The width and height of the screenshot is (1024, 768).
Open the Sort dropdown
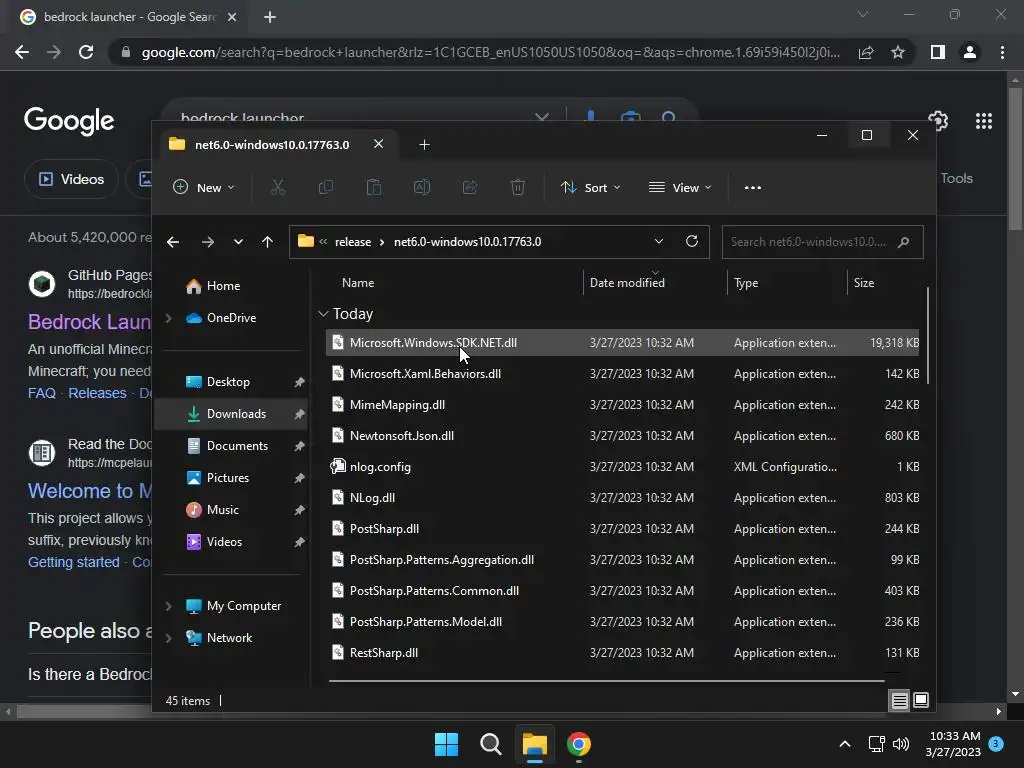pos(591,187)
